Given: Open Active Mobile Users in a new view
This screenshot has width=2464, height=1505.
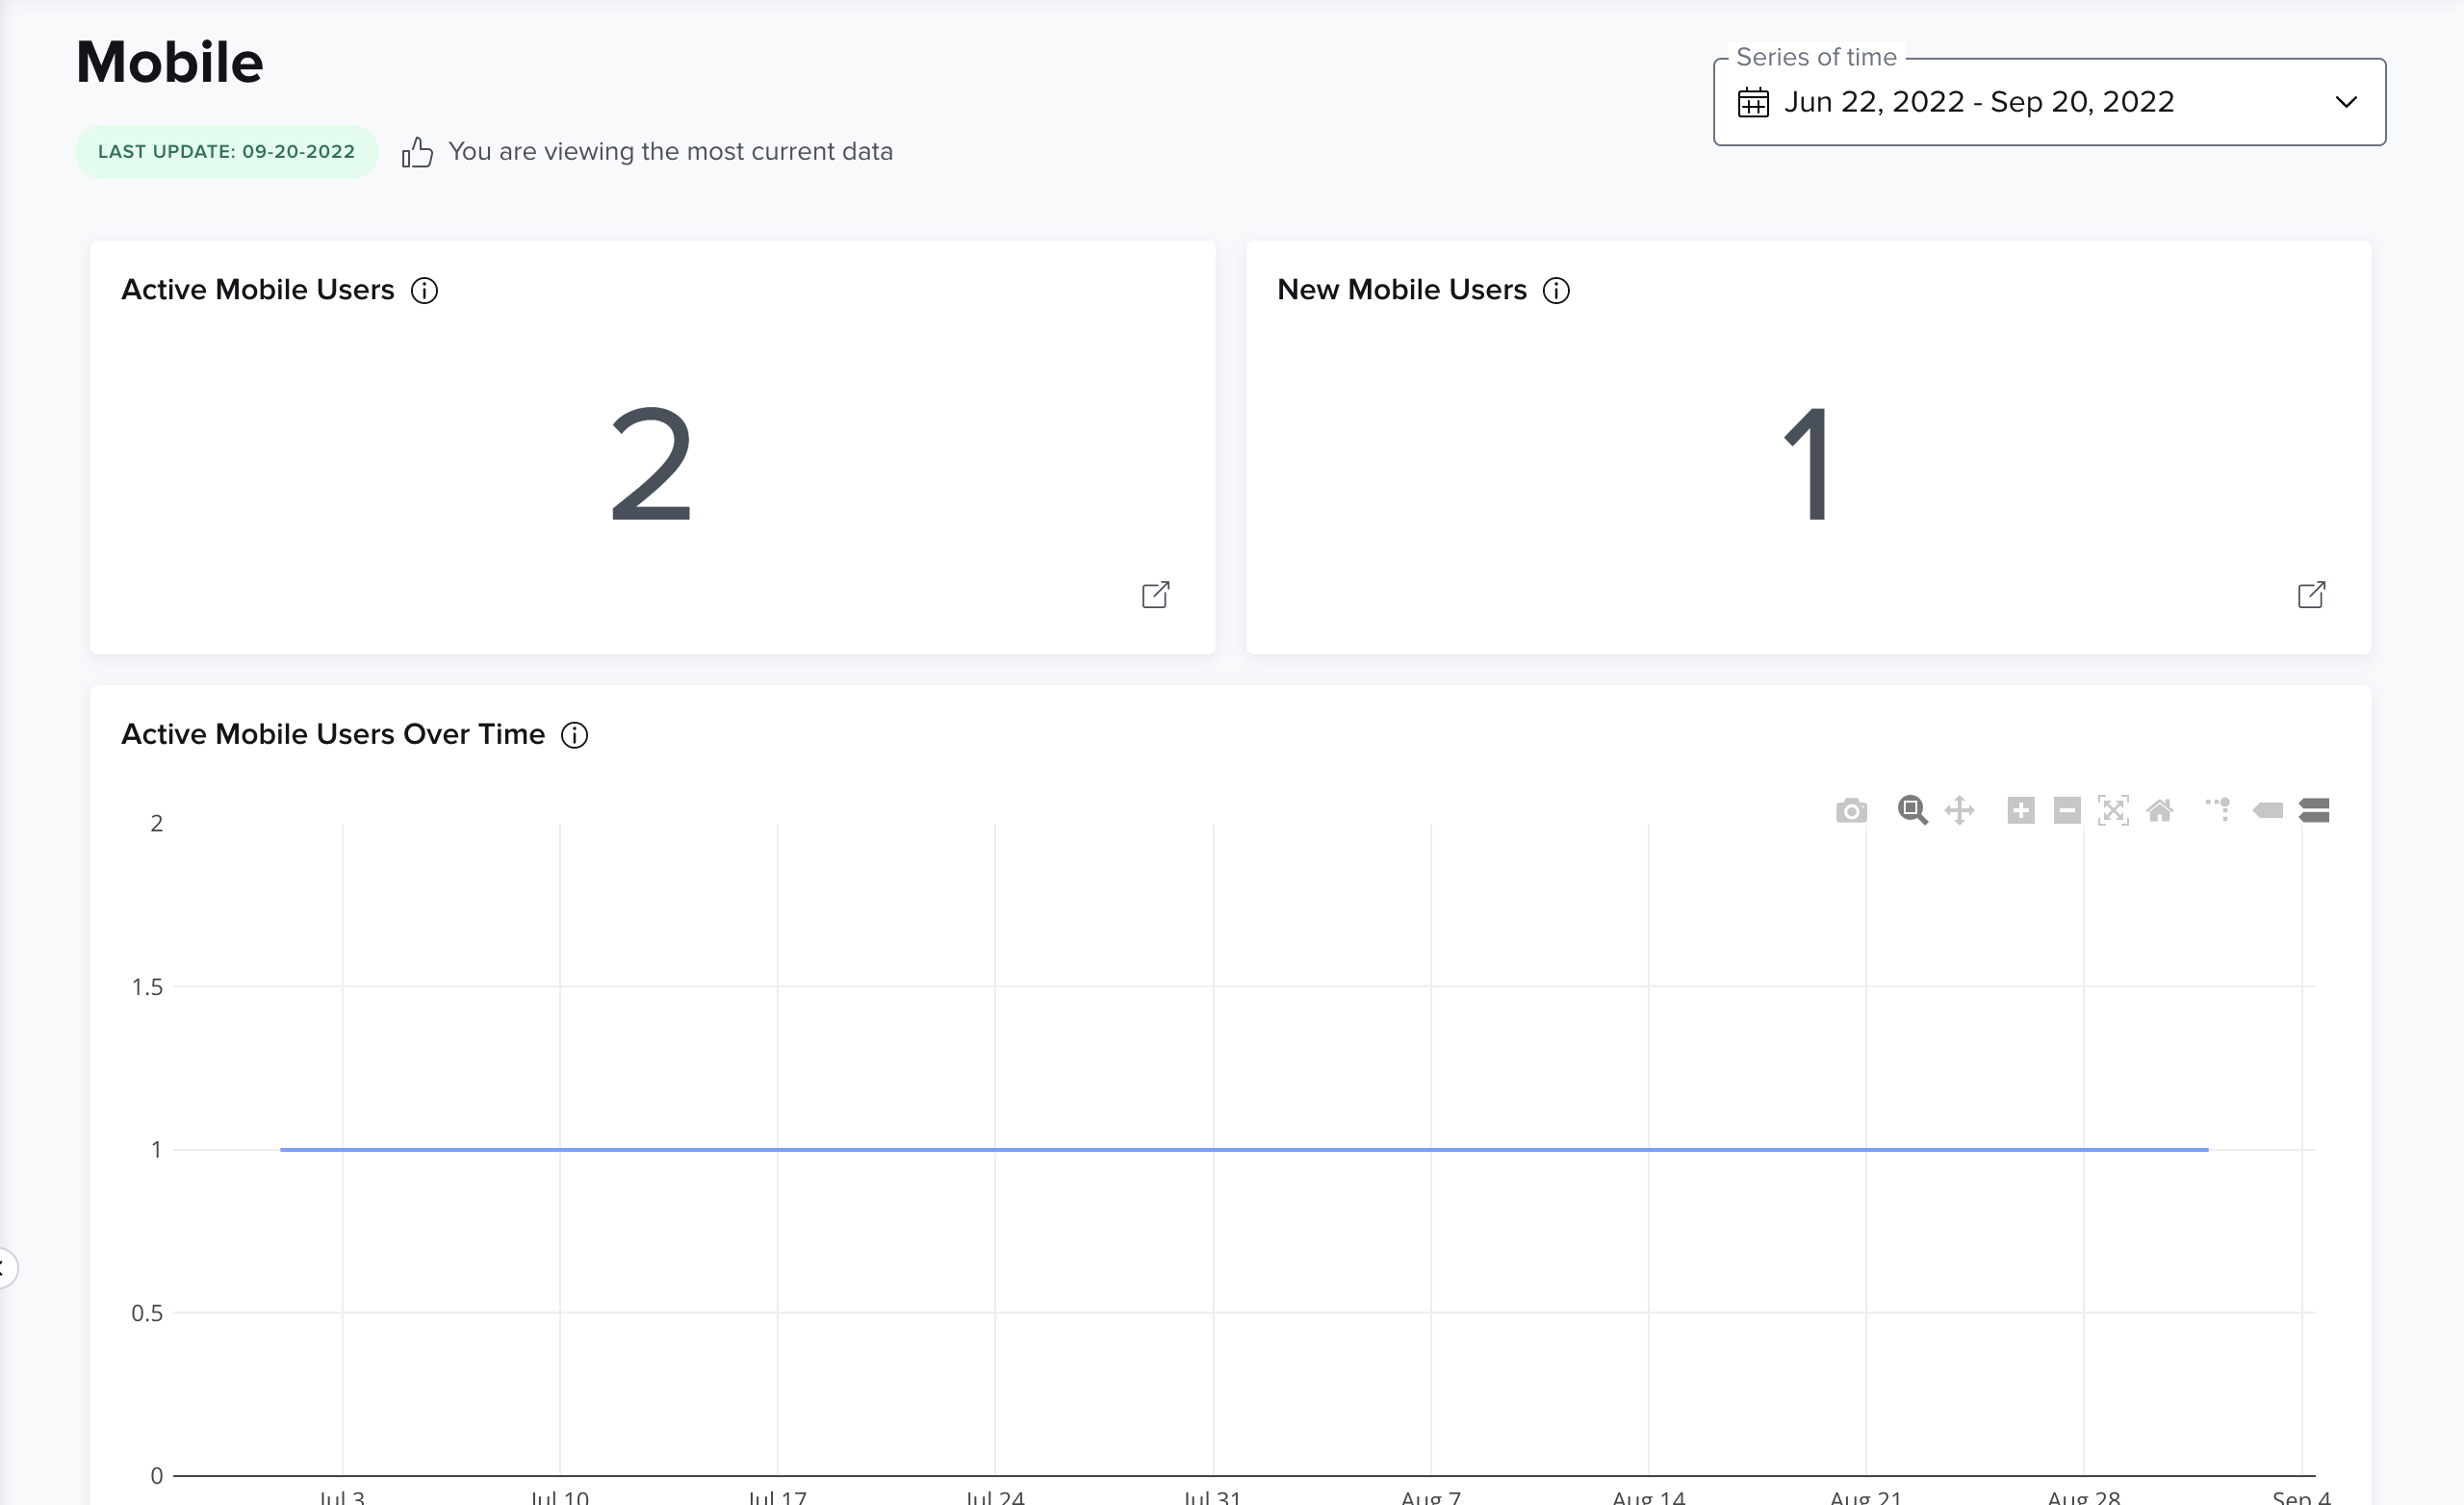Looking at the screenshot, I should coord(1156,594).
